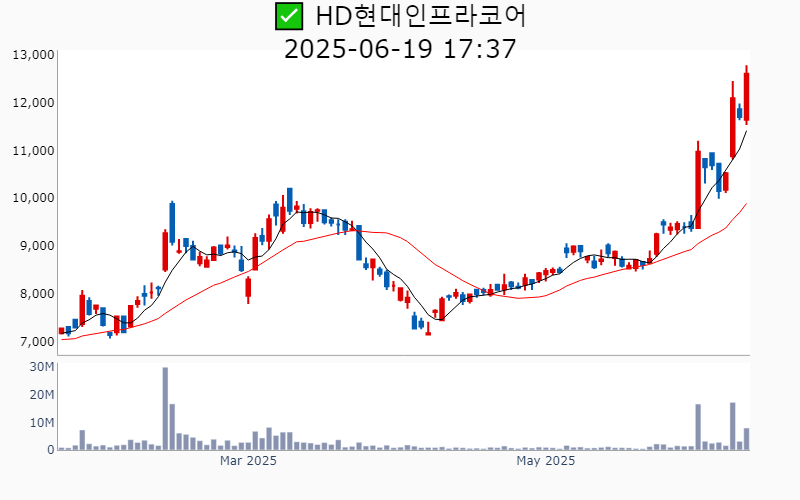Image resolution: width=800 pixels, height=500 pixels.
Task: Click the 20M volume axis label
Action: click(x=42, y=395)
